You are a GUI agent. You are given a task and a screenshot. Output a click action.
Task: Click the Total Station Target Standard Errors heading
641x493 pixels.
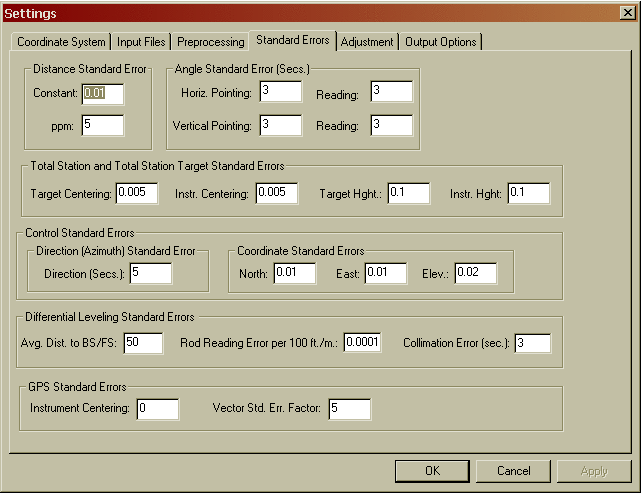click(x=157, y=166)
